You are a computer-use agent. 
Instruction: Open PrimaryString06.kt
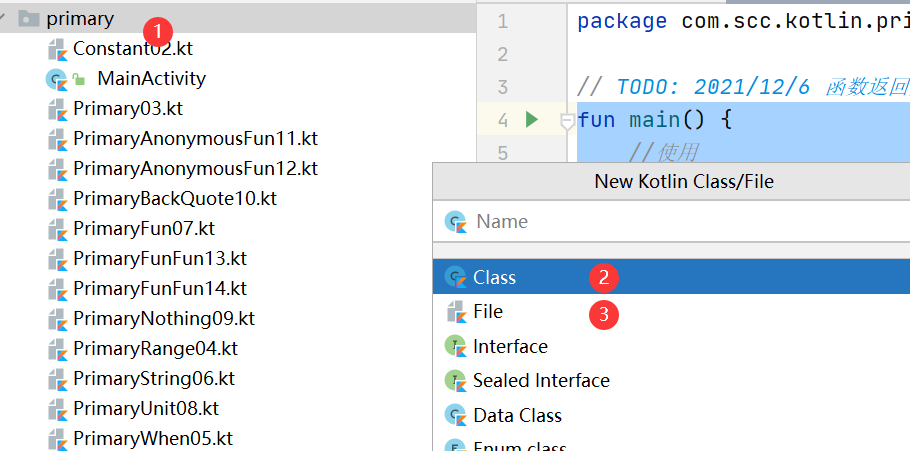[x=154, y=378]
